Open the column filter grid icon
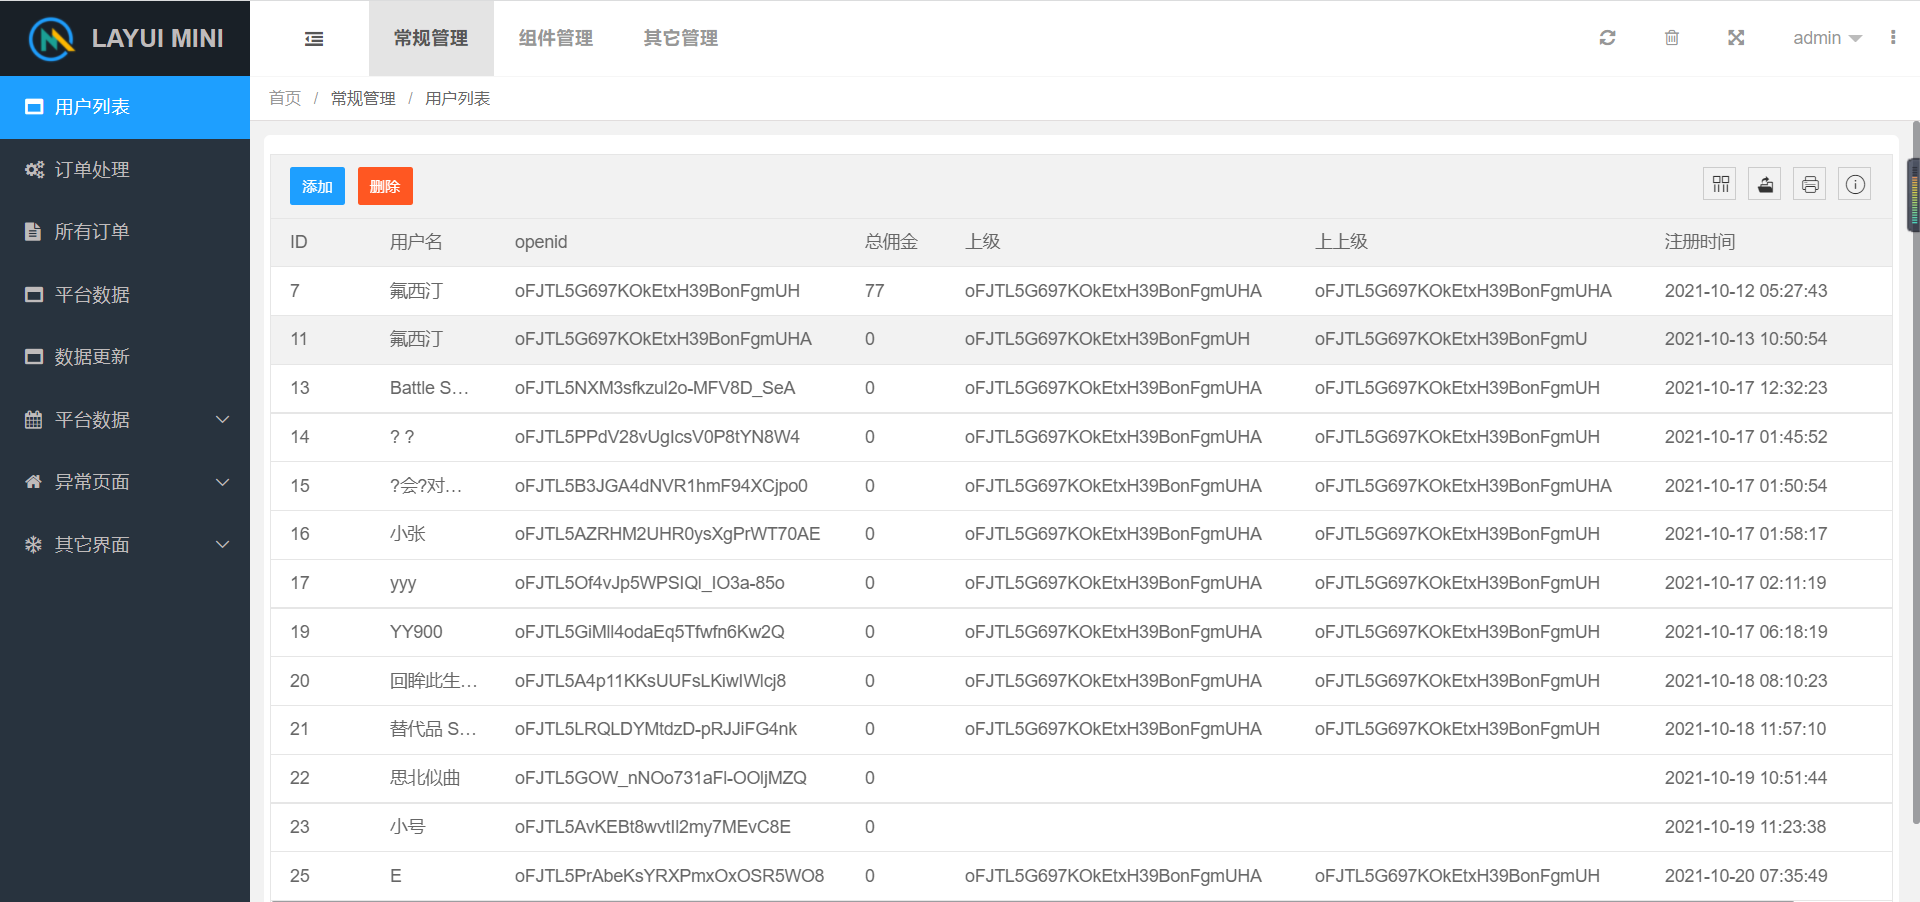 point(1720,184)
